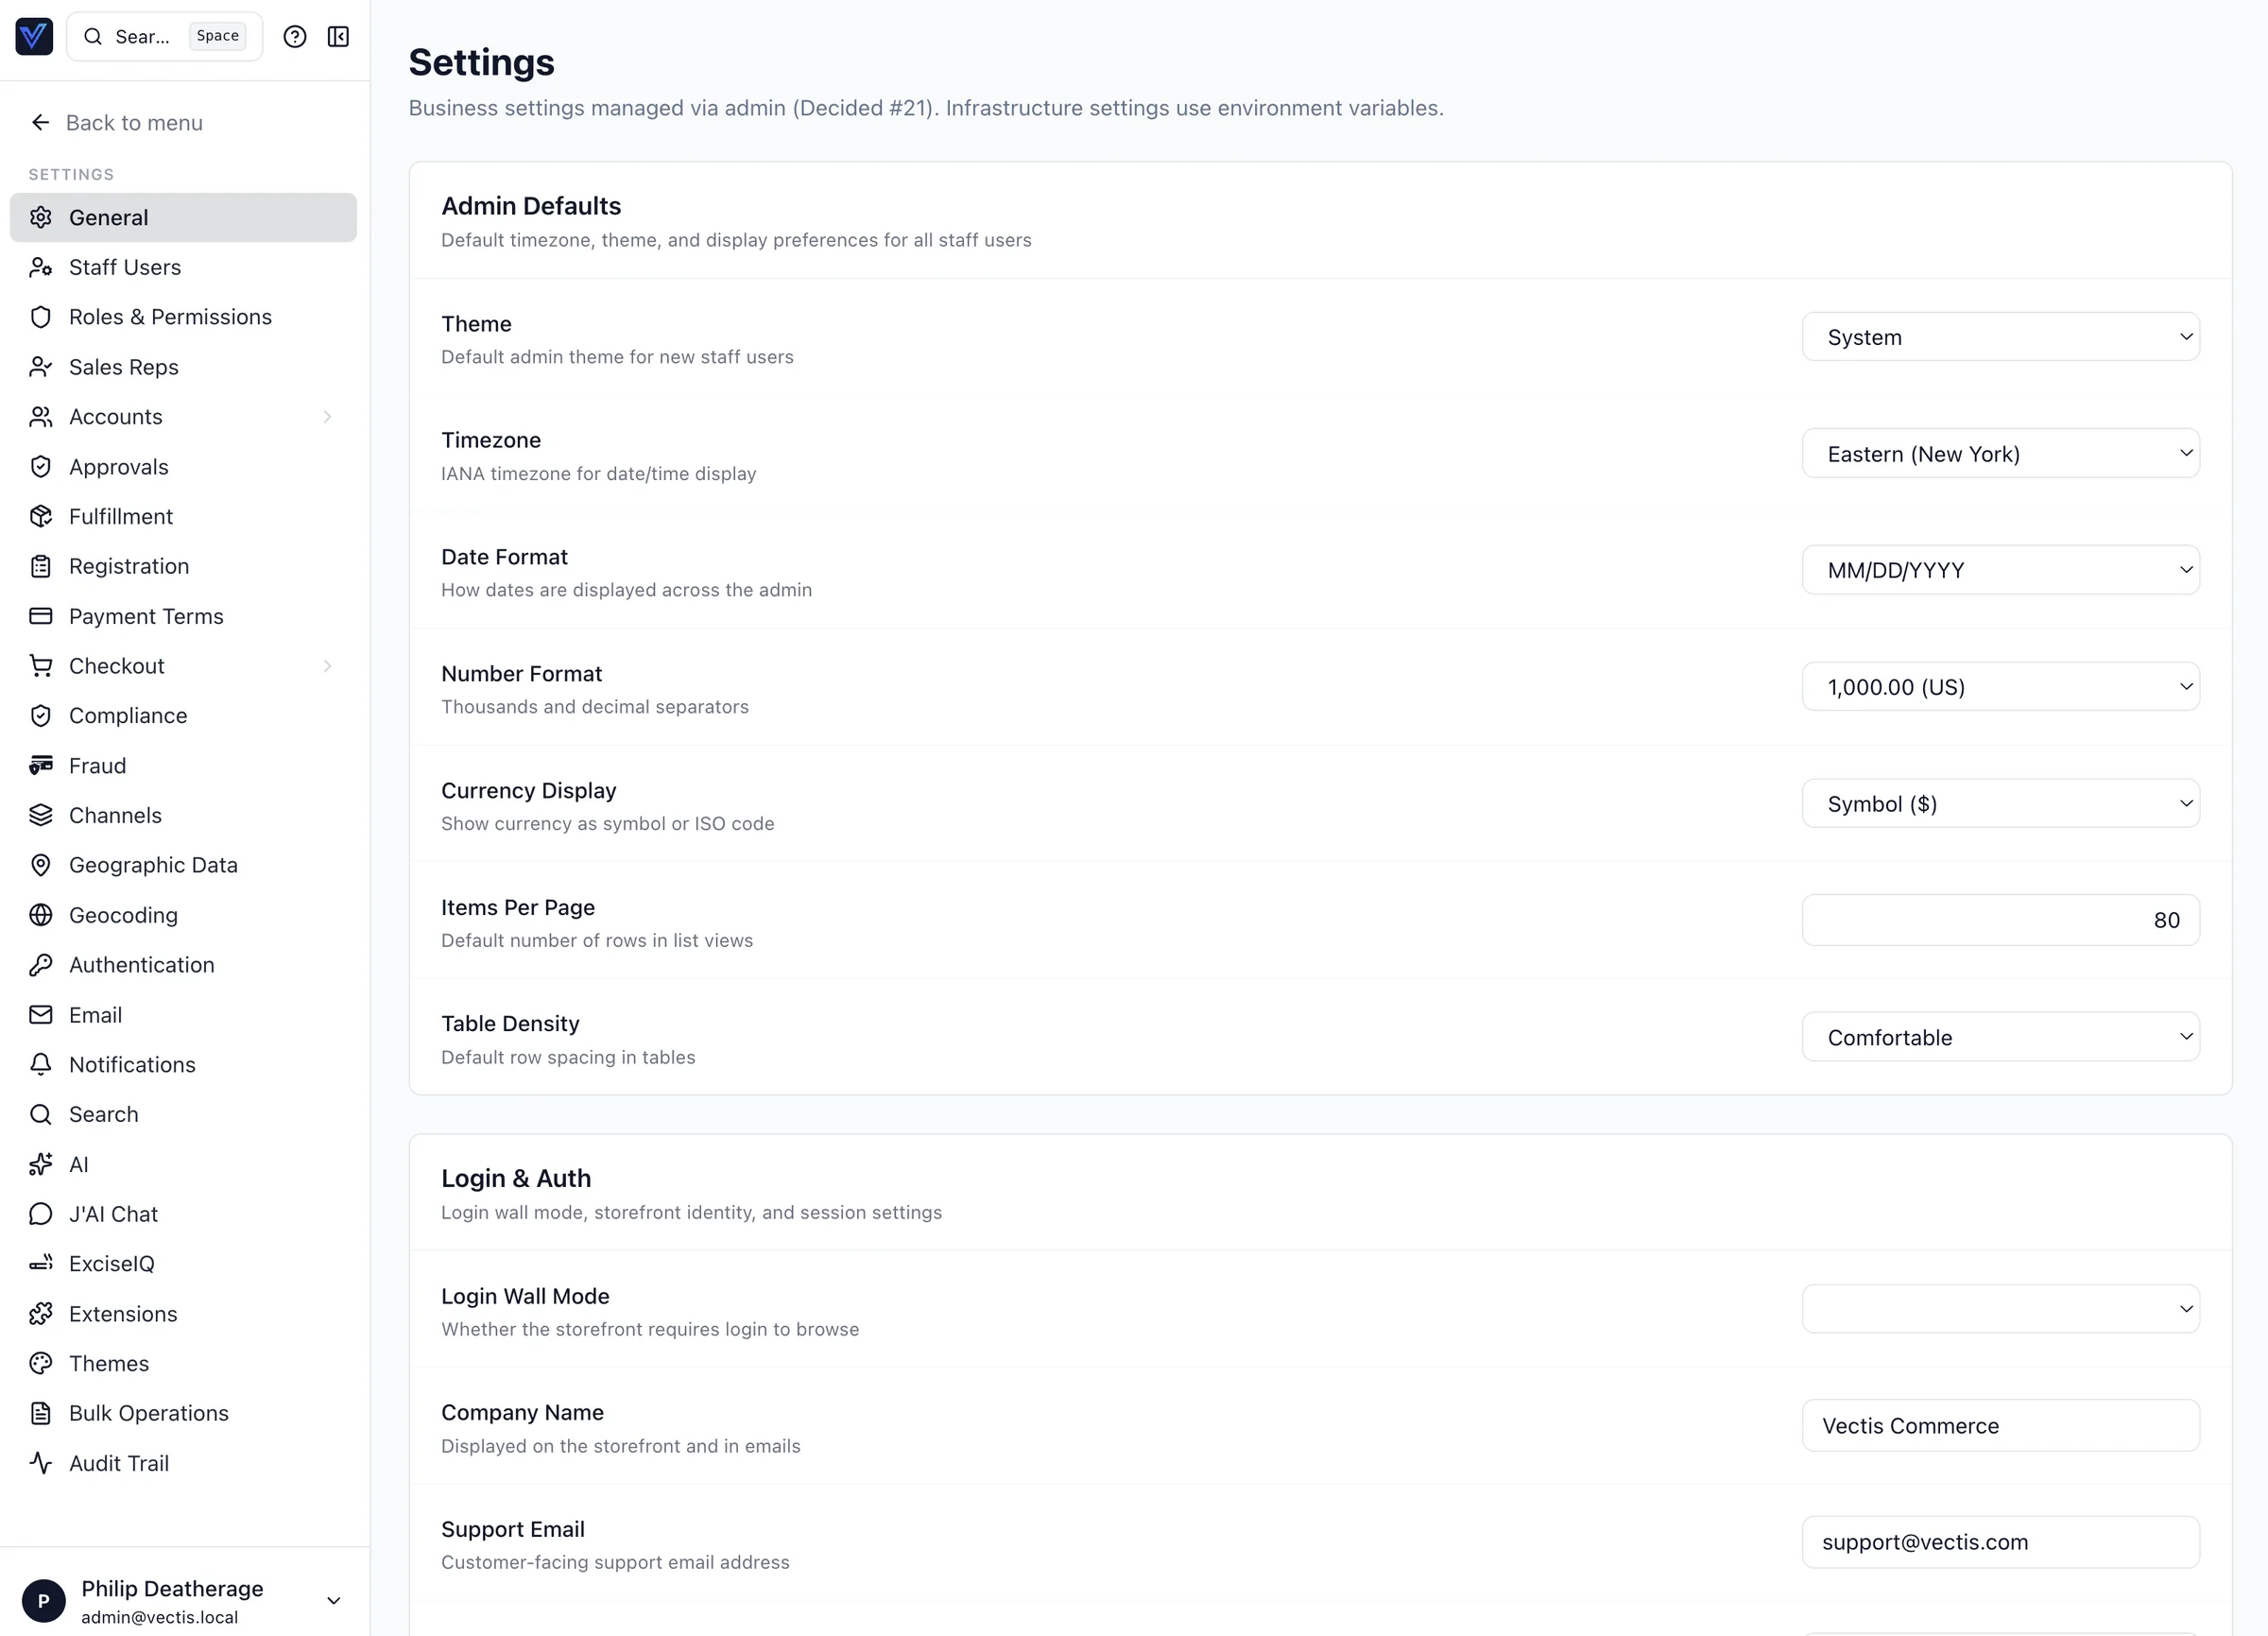Click the ExciseIQ smoking icon
2268x1636 pixels.
41,1263
